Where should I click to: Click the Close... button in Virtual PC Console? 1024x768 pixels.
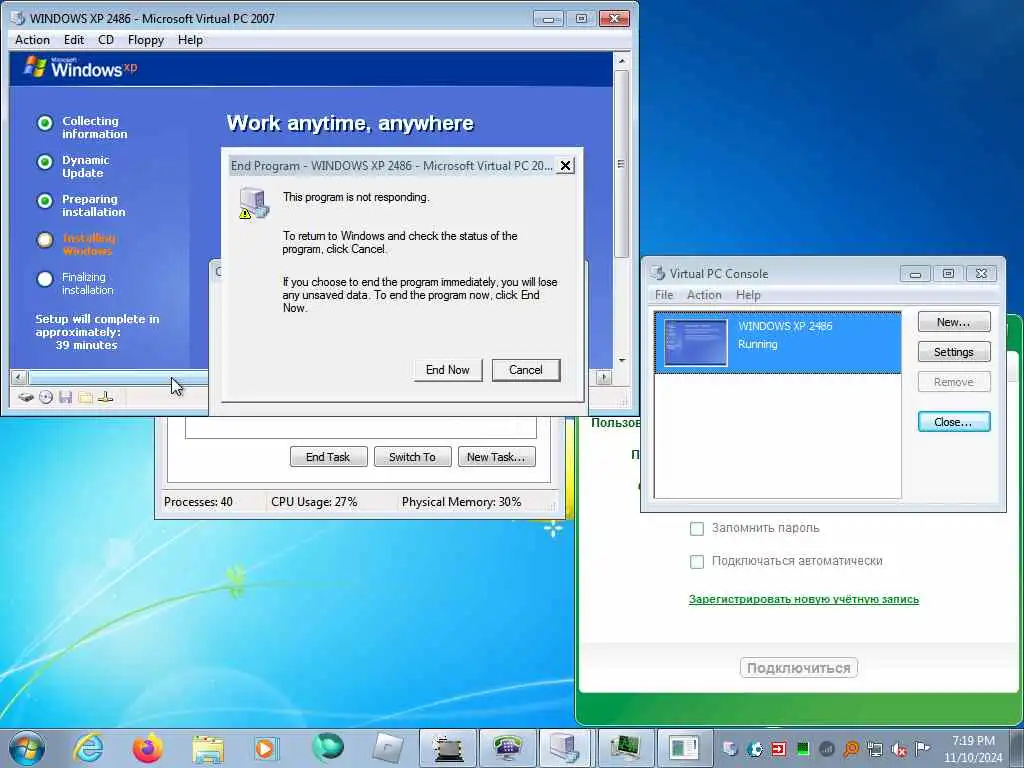pyautogui.click(x=953, y=422)
